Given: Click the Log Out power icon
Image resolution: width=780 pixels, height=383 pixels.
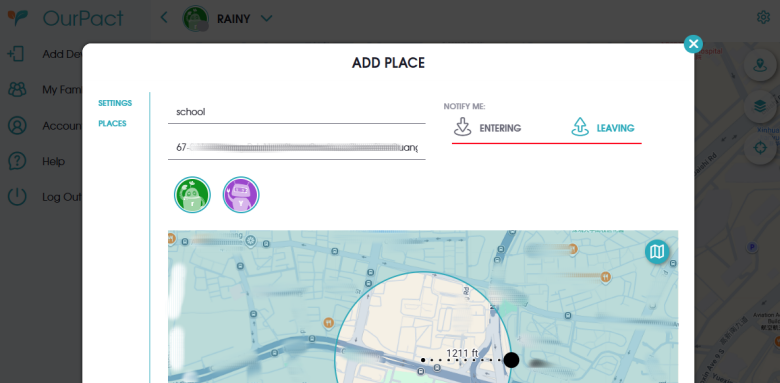Looking at the screenshot, I should (x=17, y=197).
